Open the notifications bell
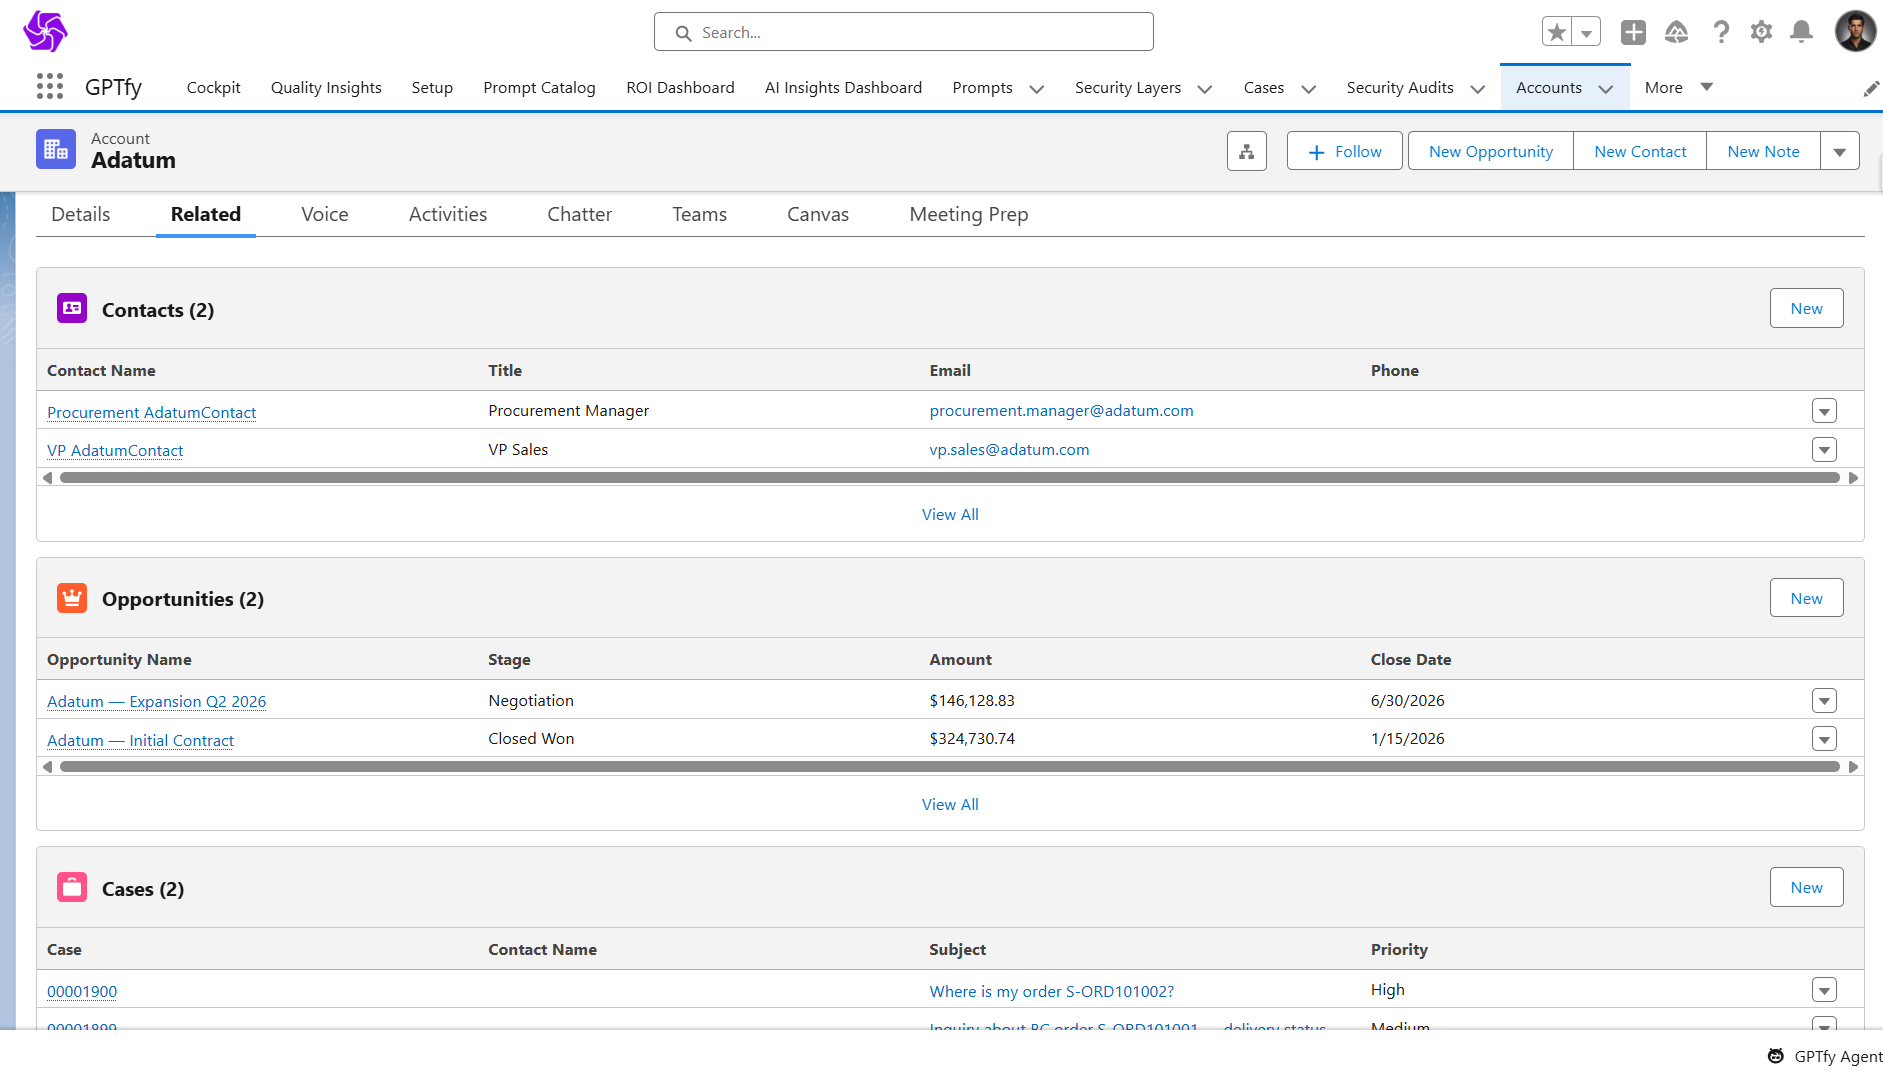This screenshot has width=1883, height=1077. pyautogui.click(x=1801, y=32)
